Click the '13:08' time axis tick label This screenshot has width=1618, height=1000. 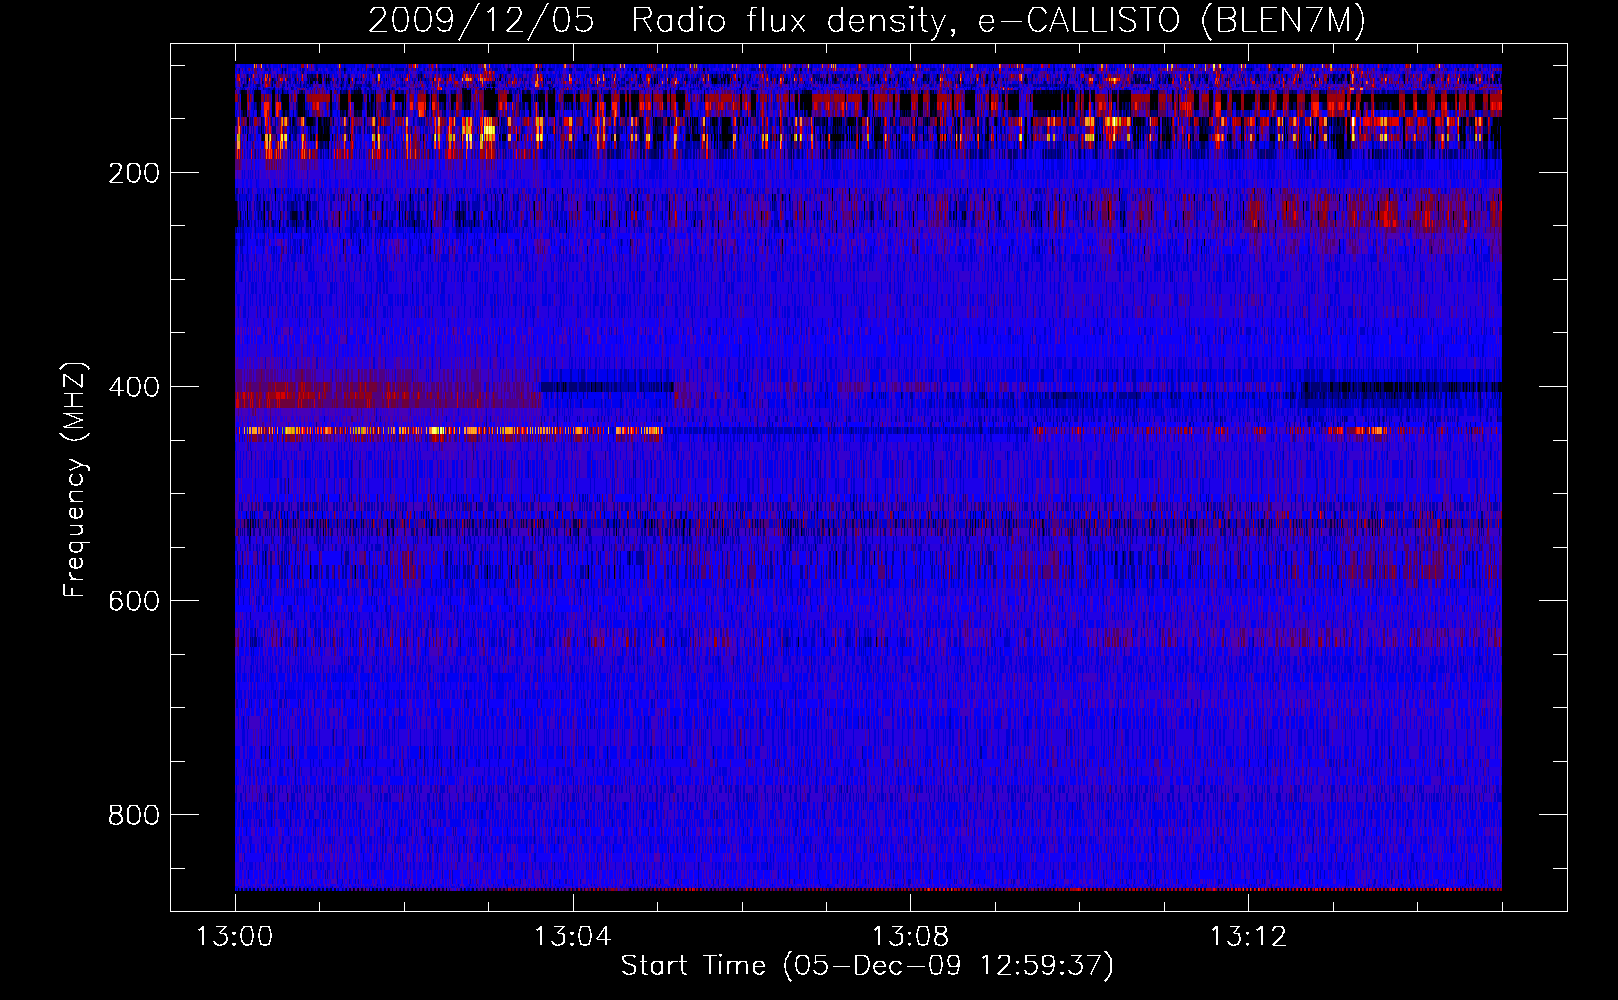pyautogui.click(x=911, y=937)
